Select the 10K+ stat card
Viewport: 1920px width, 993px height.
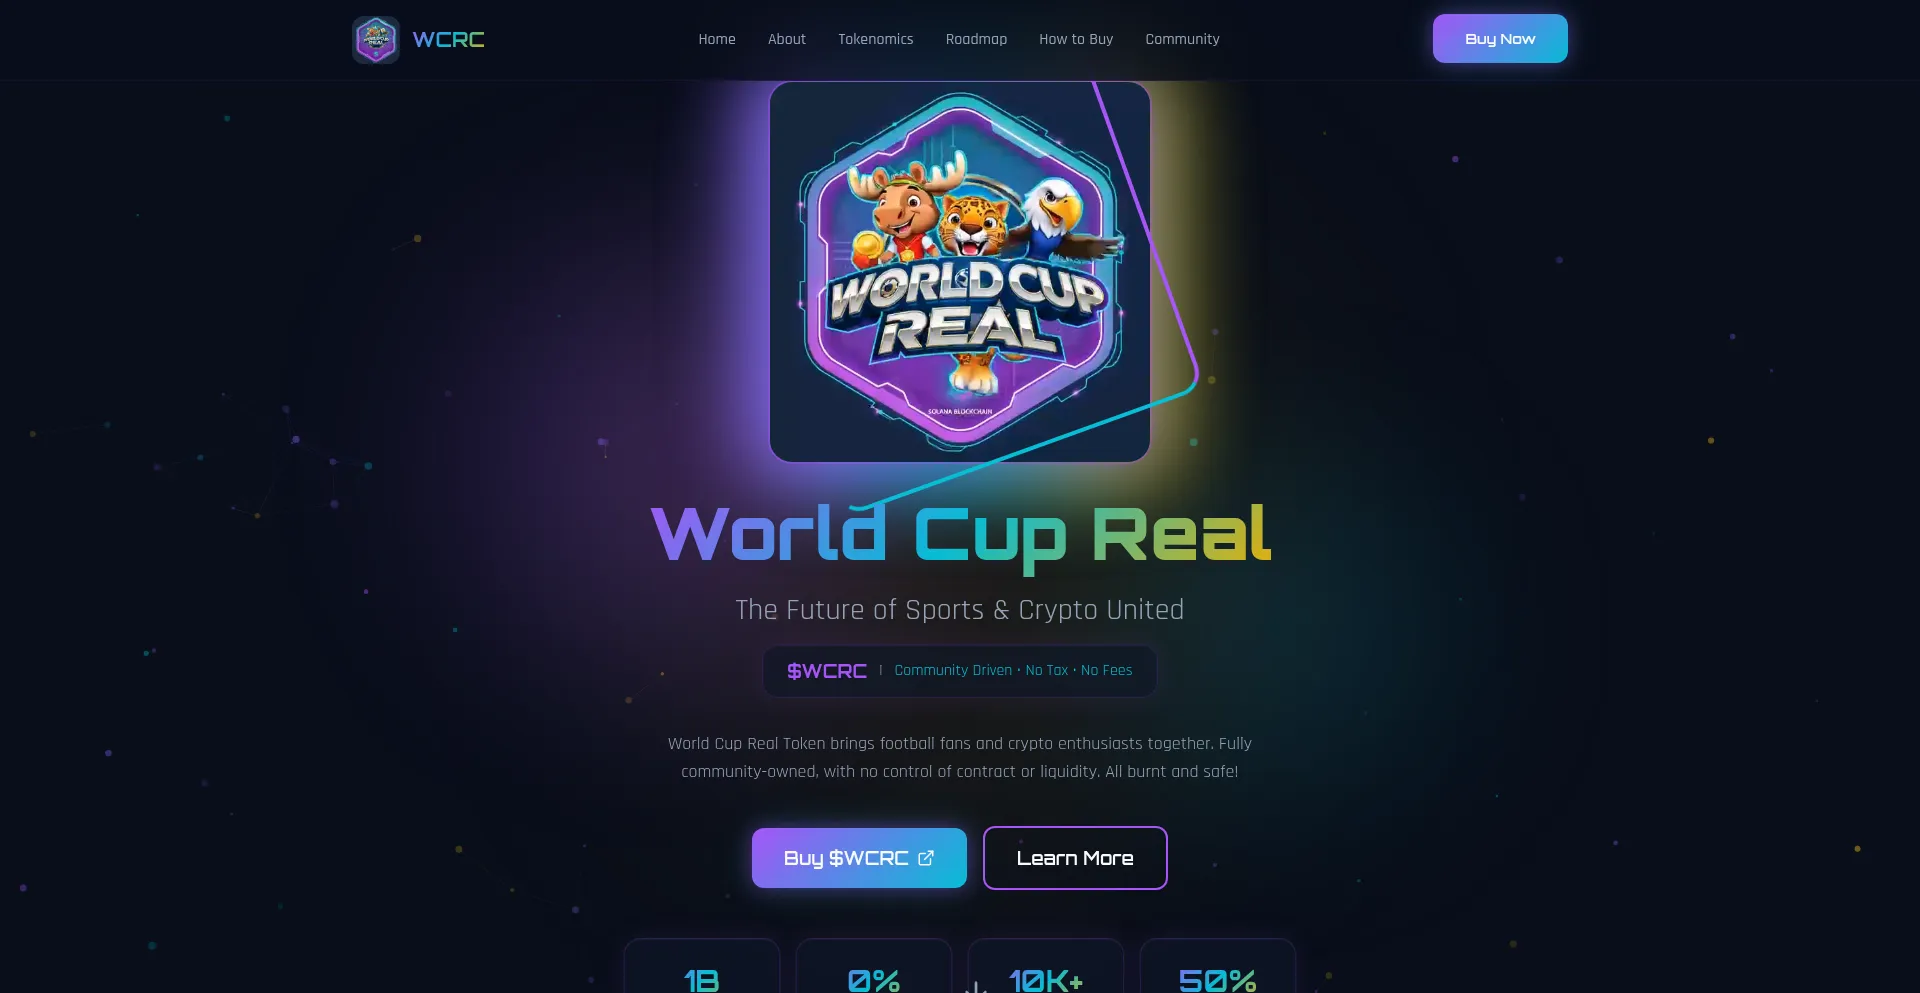coord(1046,966)
